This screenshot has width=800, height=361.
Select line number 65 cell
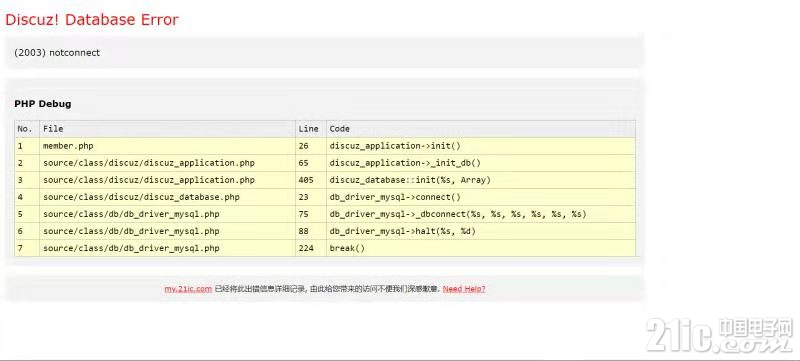(311, 163)
